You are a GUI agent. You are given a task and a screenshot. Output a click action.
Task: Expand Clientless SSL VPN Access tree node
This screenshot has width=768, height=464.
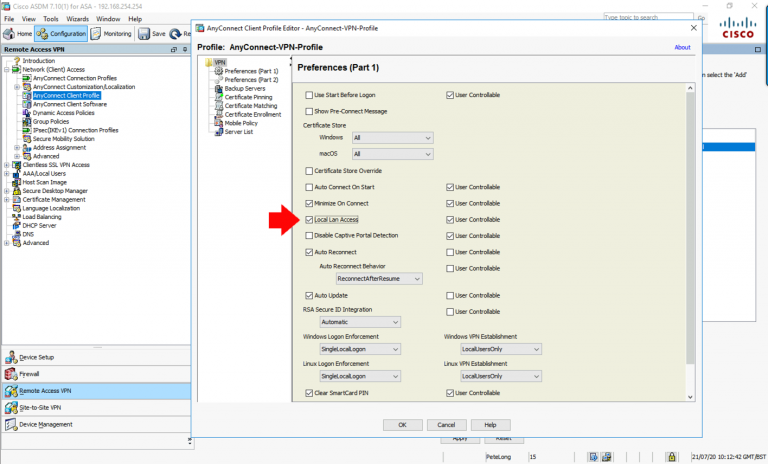[x=6, y=165]
